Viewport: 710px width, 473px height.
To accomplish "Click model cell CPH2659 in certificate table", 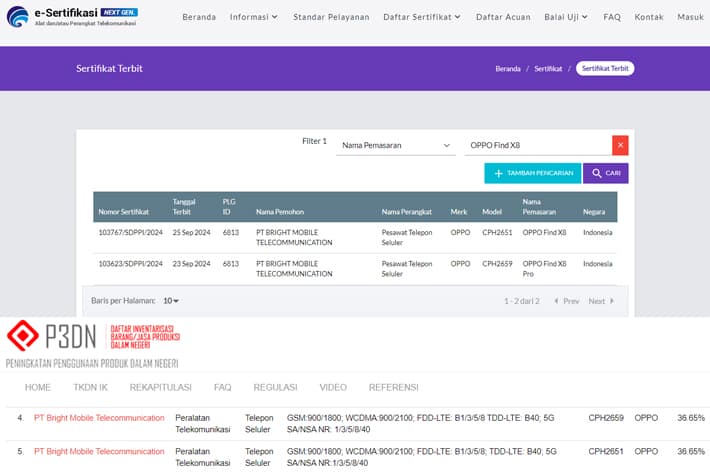I will click(x=497, y=263).
